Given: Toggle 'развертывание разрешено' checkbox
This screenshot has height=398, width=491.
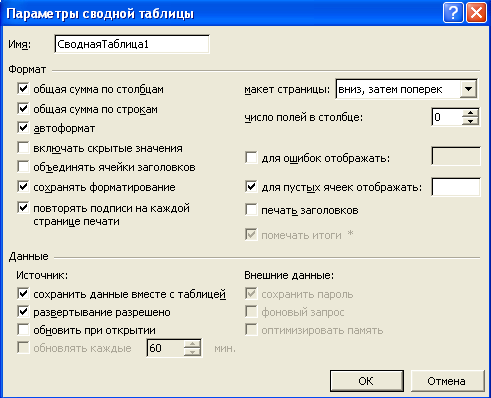Looking at the screenshot, I should 23,312.
